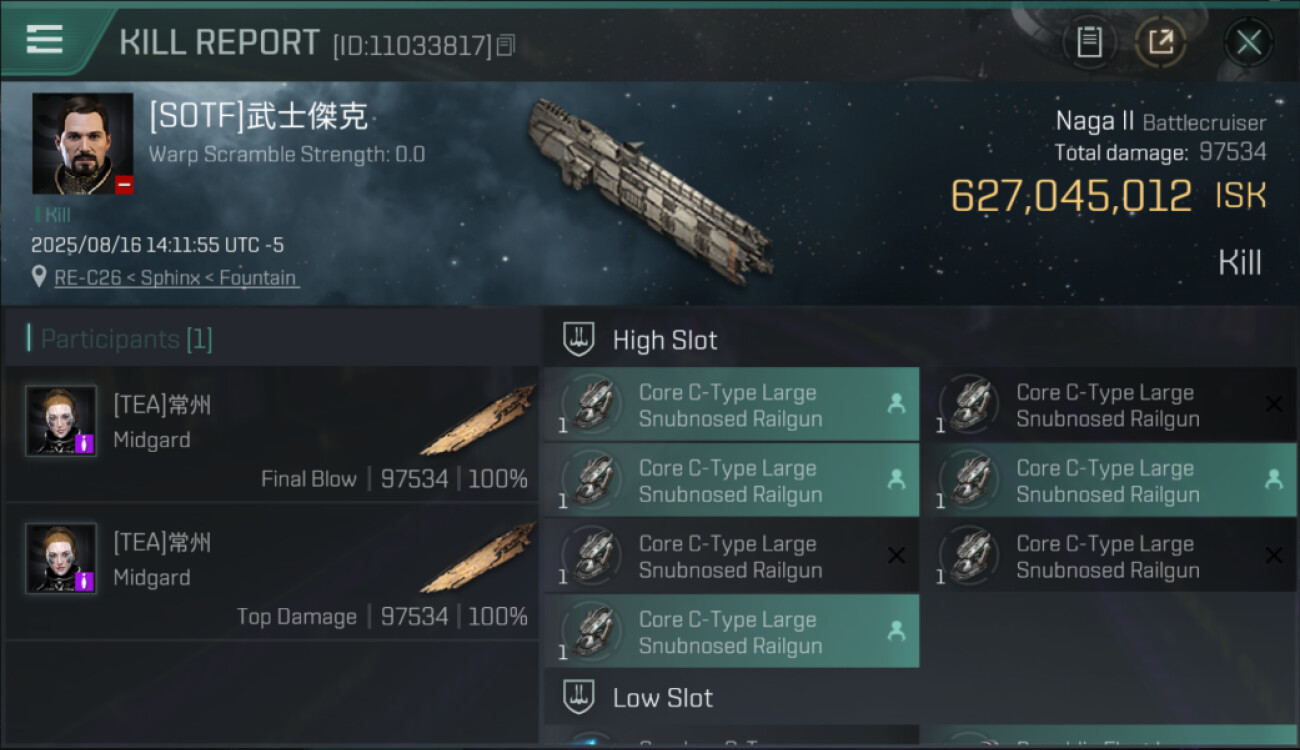View the victim's character portrait

pyautogui.click(x=82, y=143)
